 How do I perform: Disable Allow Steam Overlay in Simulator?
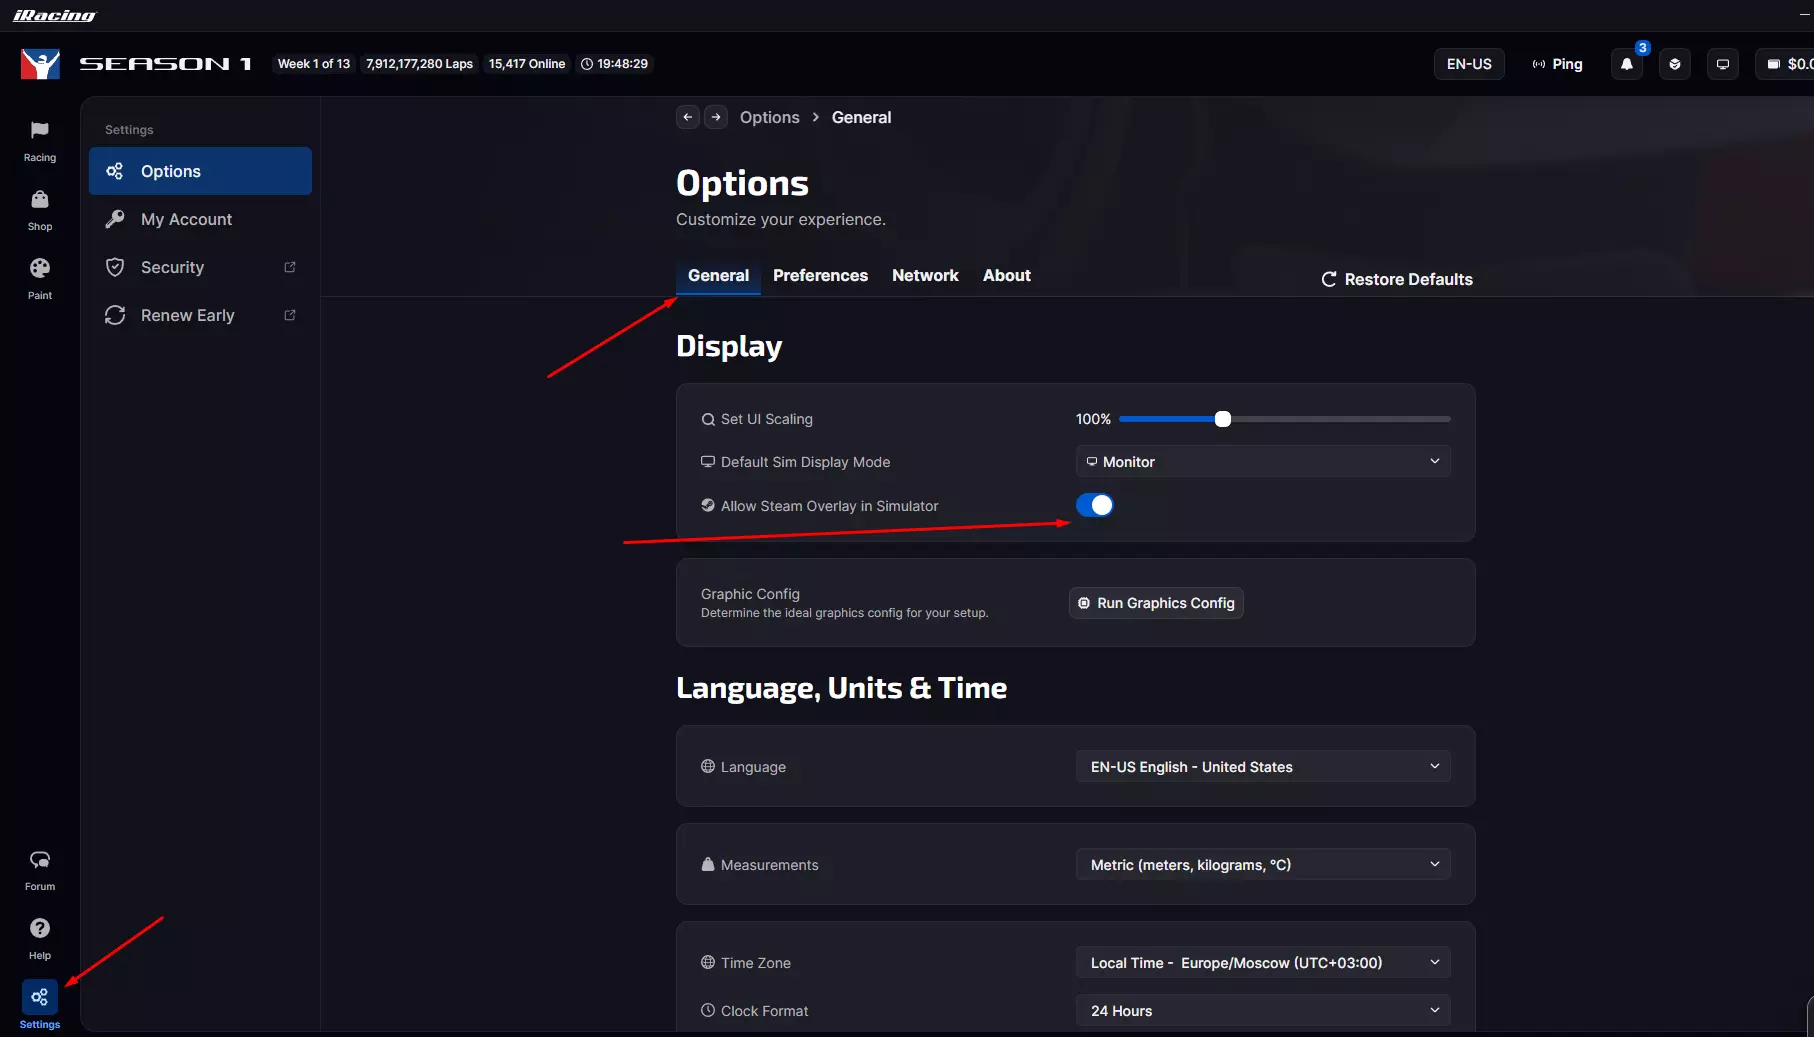[1094, 505]
